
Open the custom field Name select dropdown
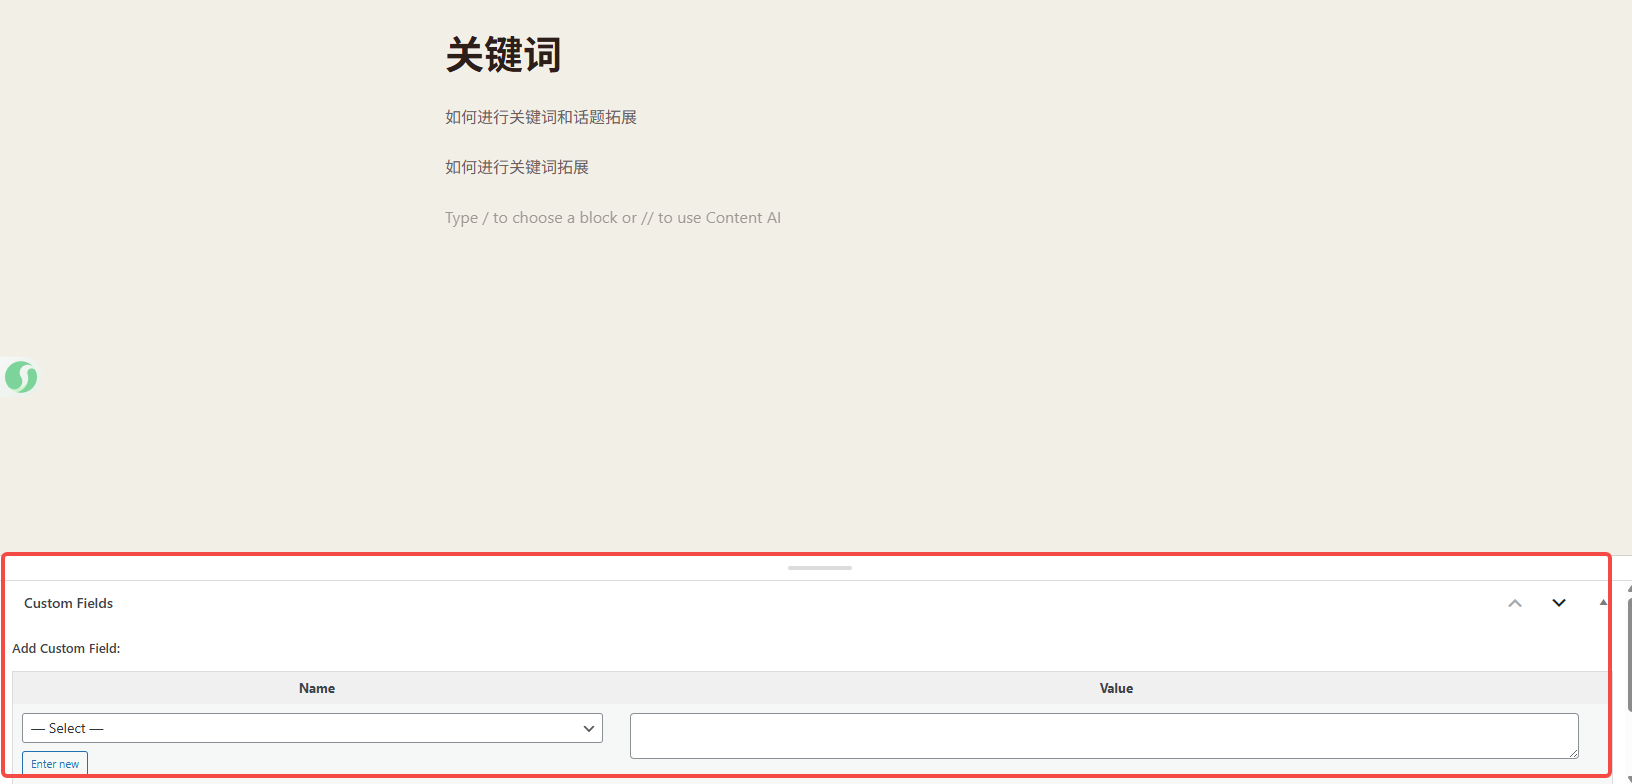coord(312,728)
